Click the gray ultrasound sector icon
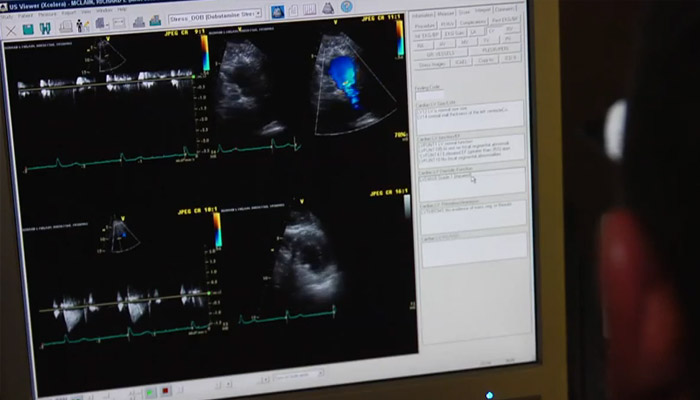This screenshot has height=400, width=700. pyautogui.click(x=328, y=8)
